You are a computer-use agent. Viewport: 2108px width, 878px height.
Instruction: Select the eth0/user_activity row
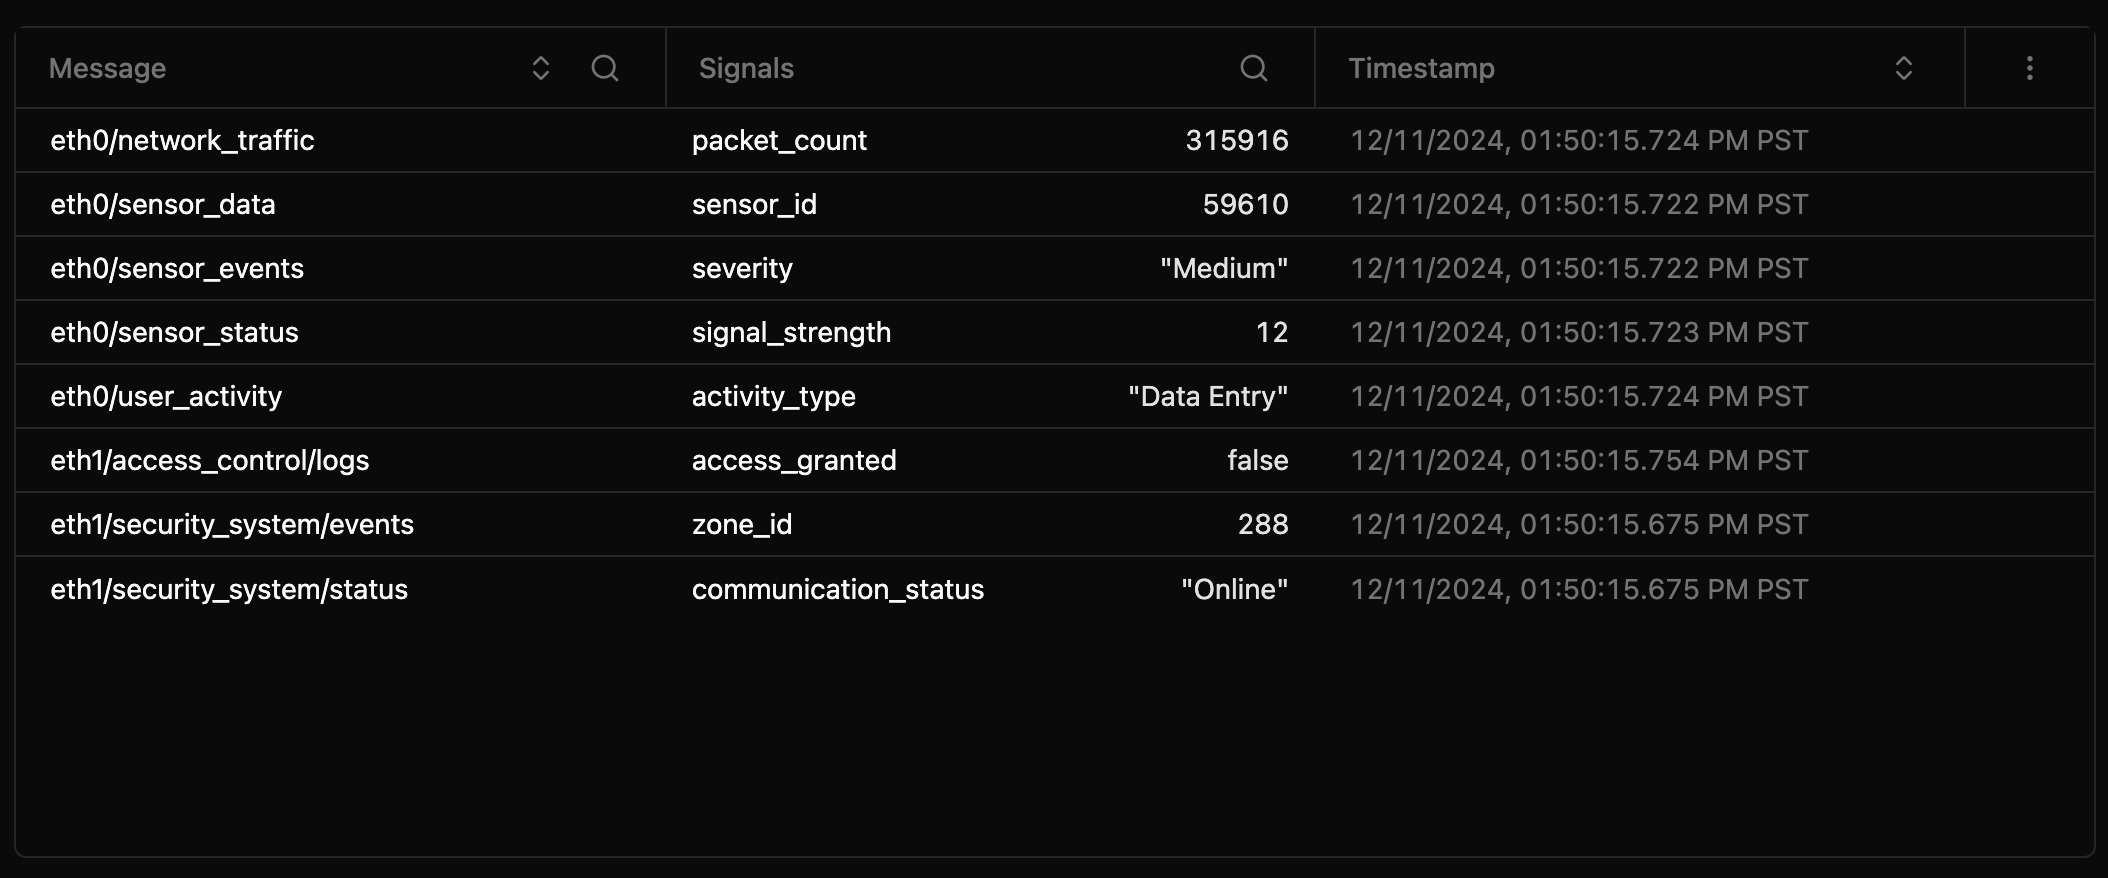point(166,396)
